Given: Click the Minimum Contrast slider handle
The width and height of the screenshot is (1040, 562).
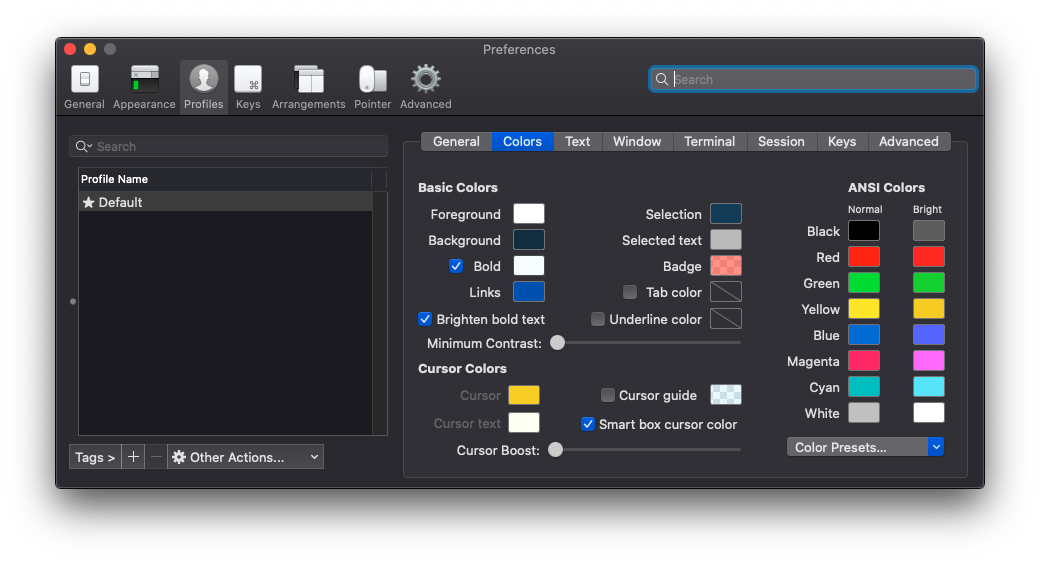Looking at the screenshot, I should point(558,342).
